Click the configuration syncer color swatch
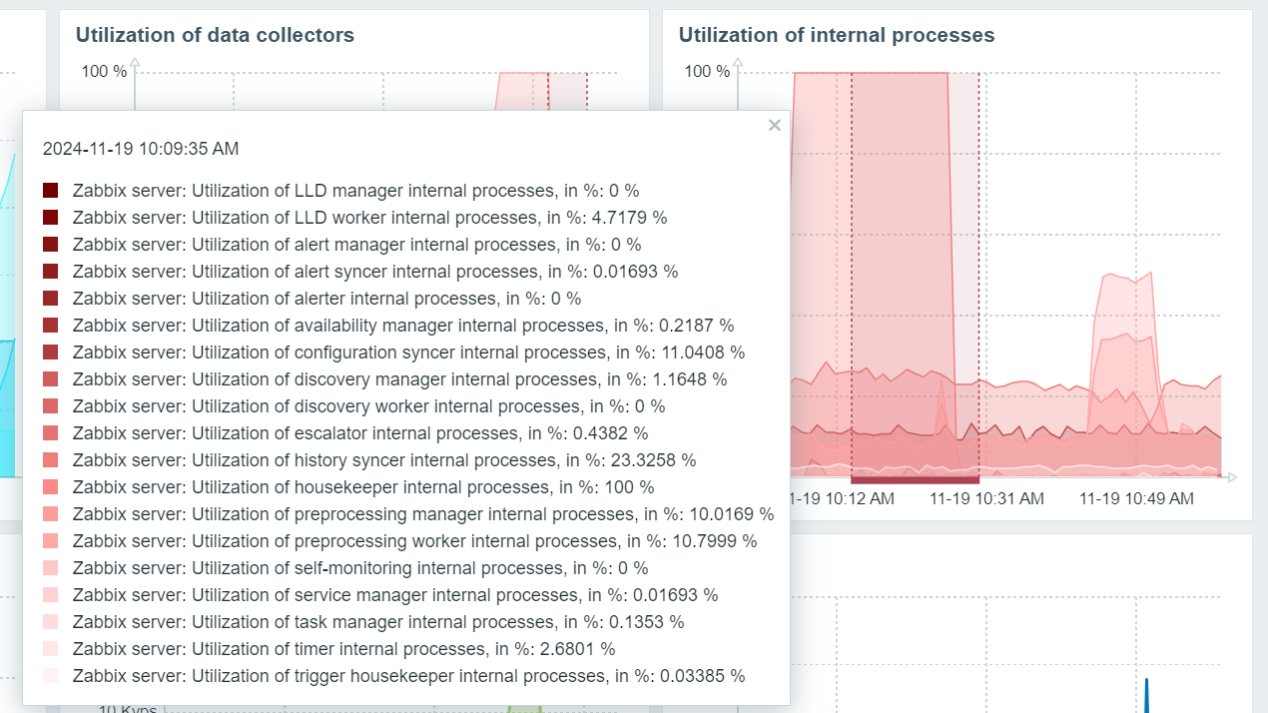 coord(51,352)
